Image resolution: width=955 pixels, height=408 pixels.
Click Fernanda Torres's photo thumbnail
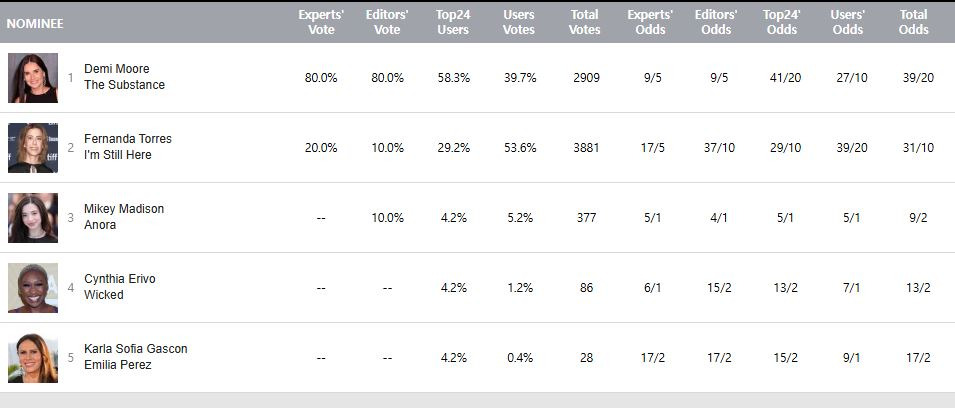32,148
